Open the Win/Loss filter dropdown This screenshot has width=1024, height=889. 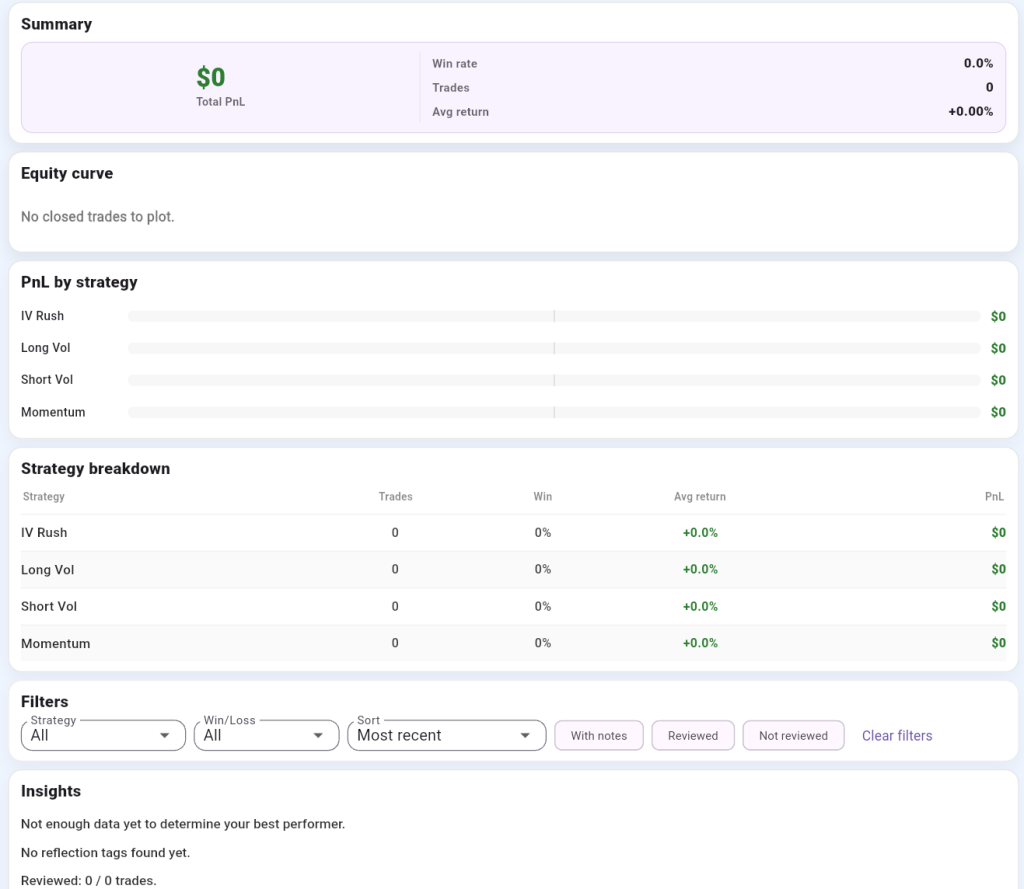(266, 735)
